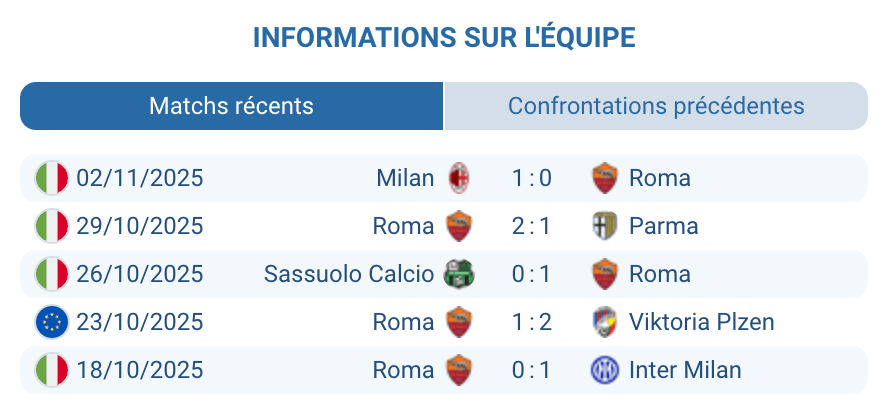The height and width of the screenshot is (410, 886).
Task: Click the 2 : 1 Roma–Parma score
Action: (531, 226)
